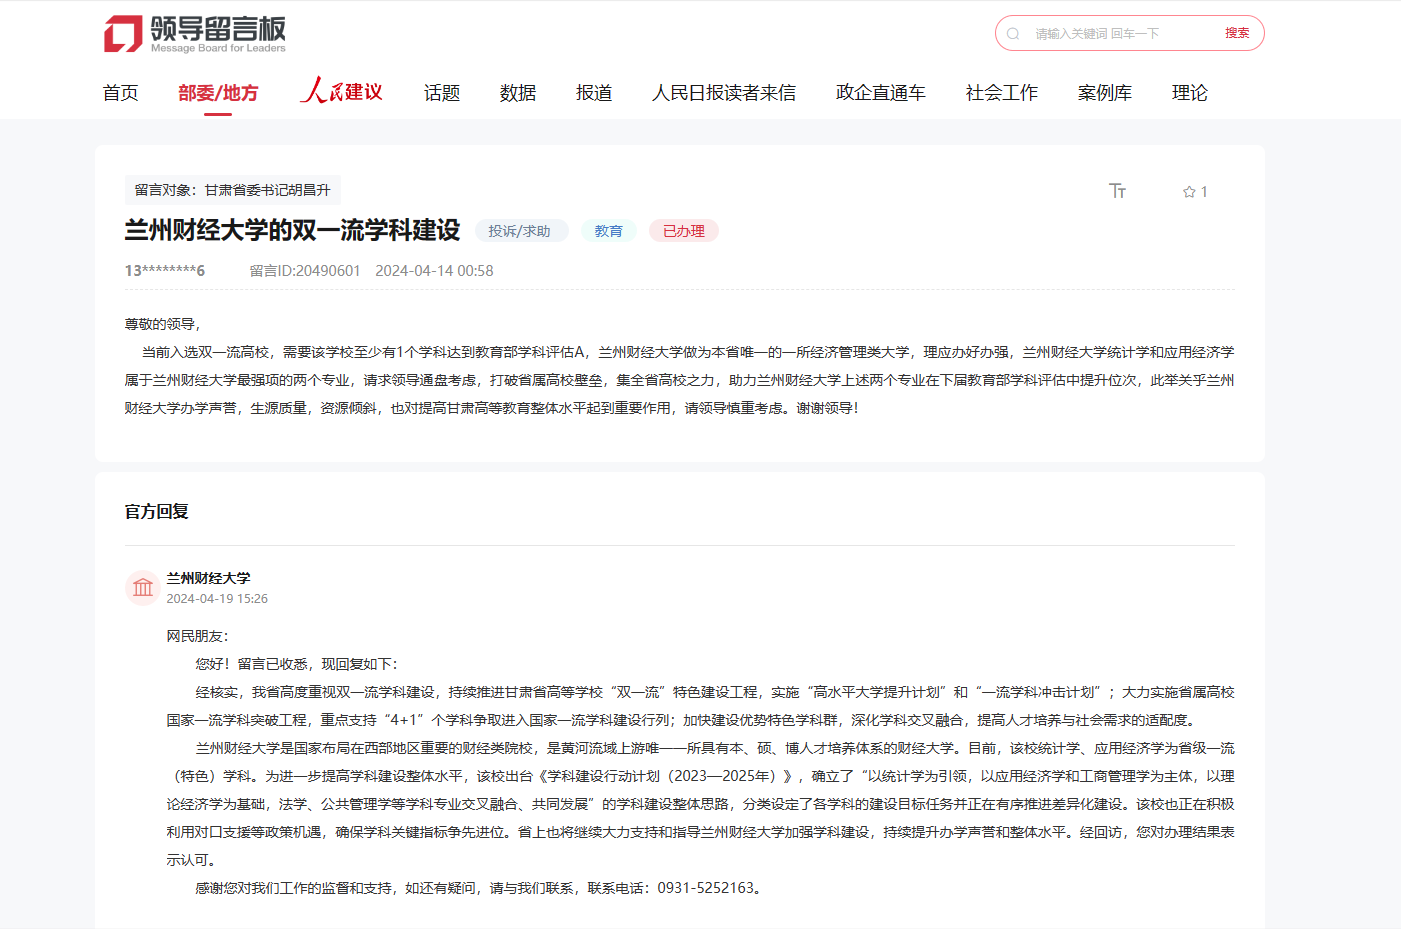
Task: Click the 搜索 button
Action: pos(1237,33)
